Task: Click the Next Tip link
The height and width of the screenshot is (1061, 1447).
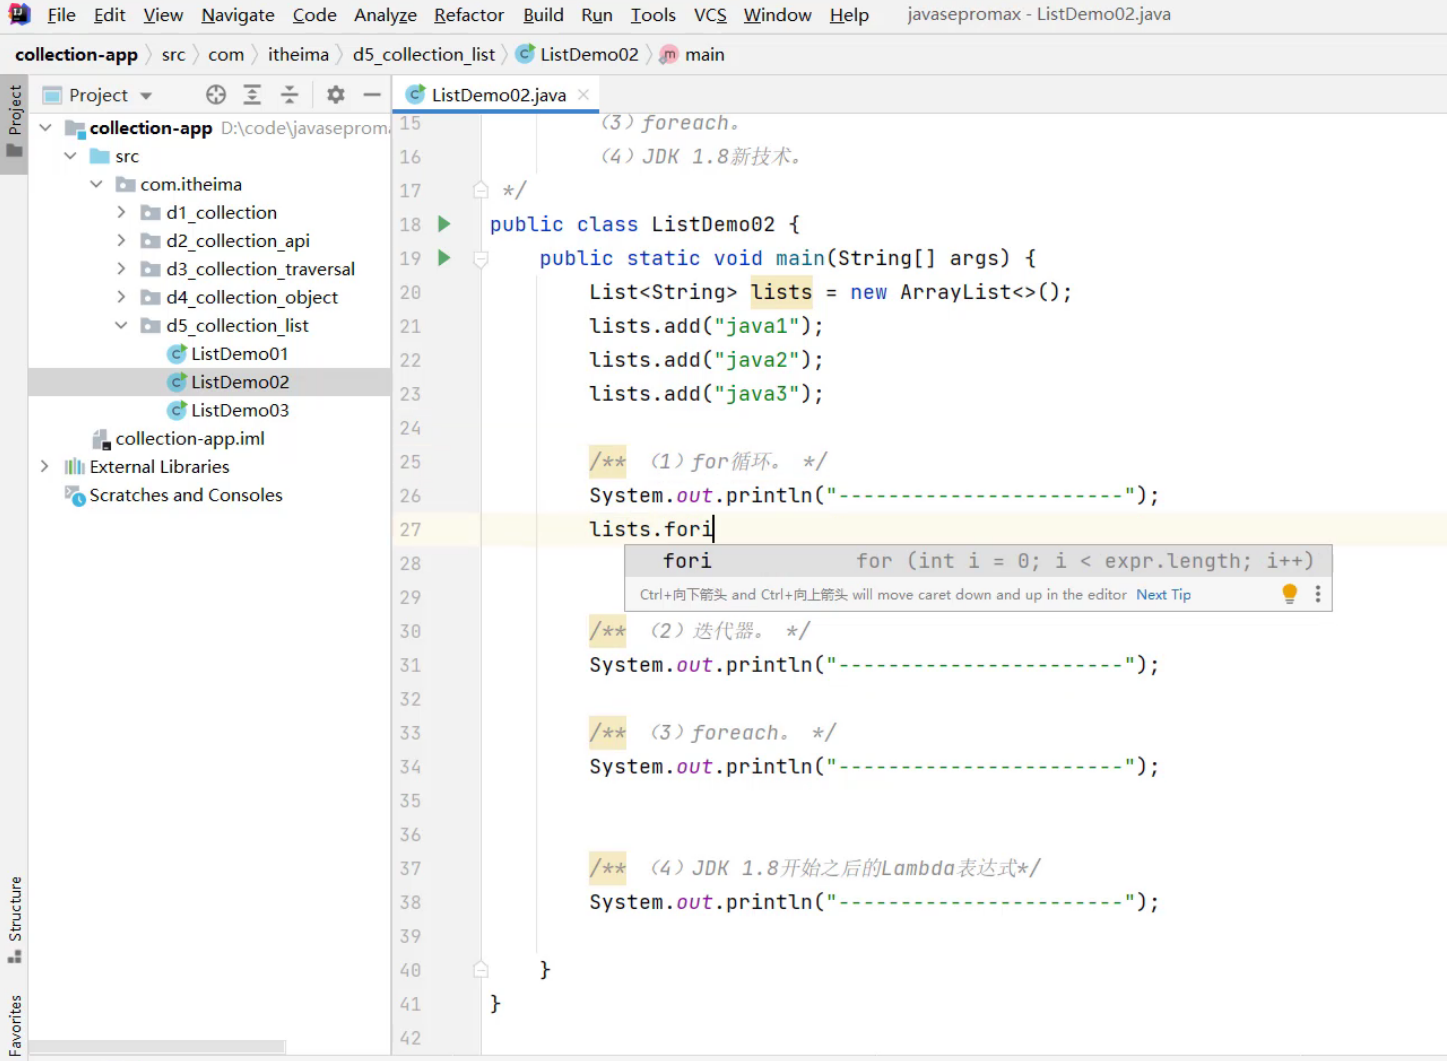Action: [1163, 595]
